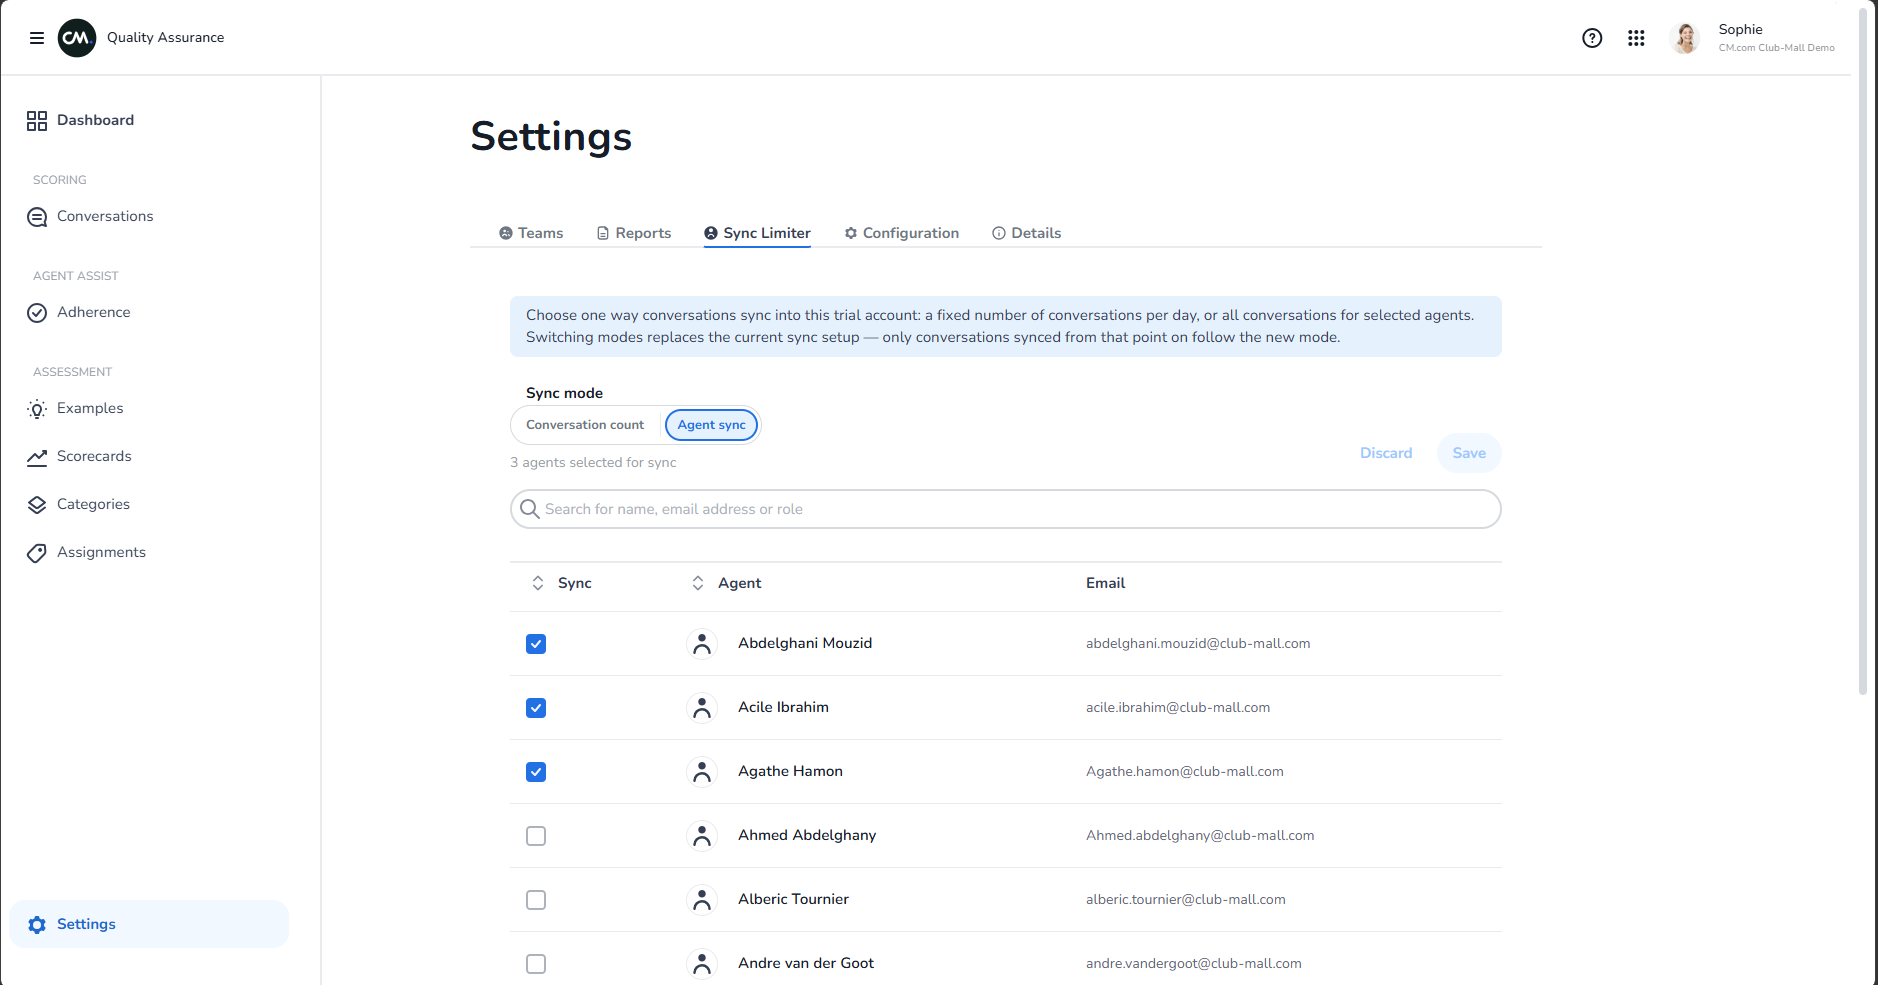Uncheck sync for Abdelghani Mouzid
This screenshot has width=1878, height=985.
coord(536,644)
